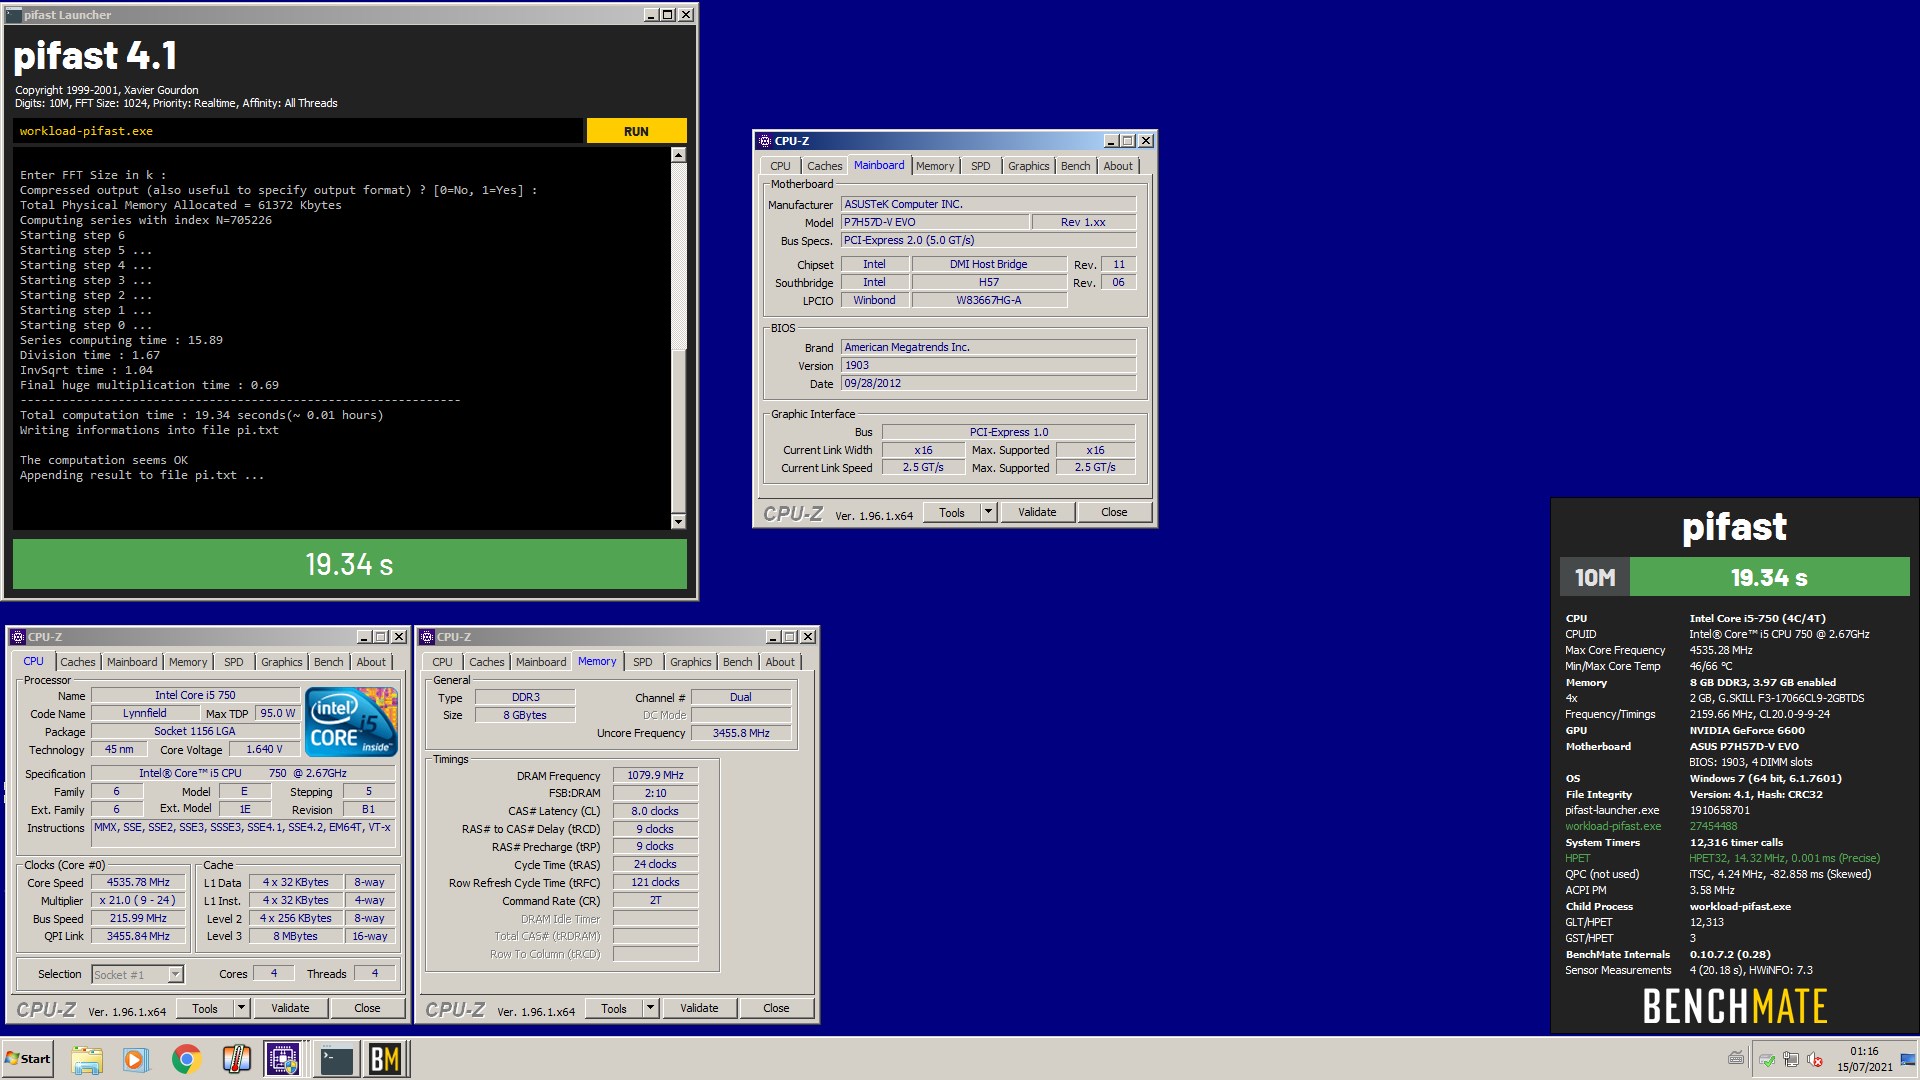Click the title bar icon of Mainboard CPU-Z window
The image size is (1920, 1080).
tap(765, 141)
